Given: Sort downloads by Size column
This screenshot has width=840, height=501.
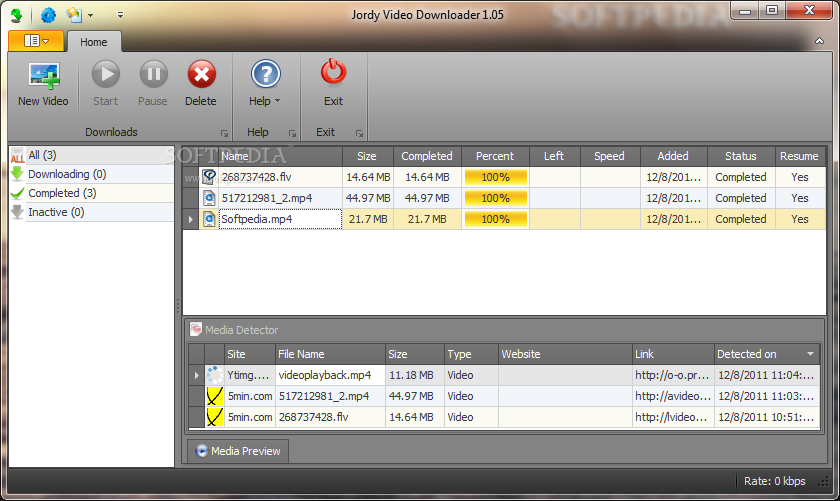Looking at the screenshot, I should point(368,156).
